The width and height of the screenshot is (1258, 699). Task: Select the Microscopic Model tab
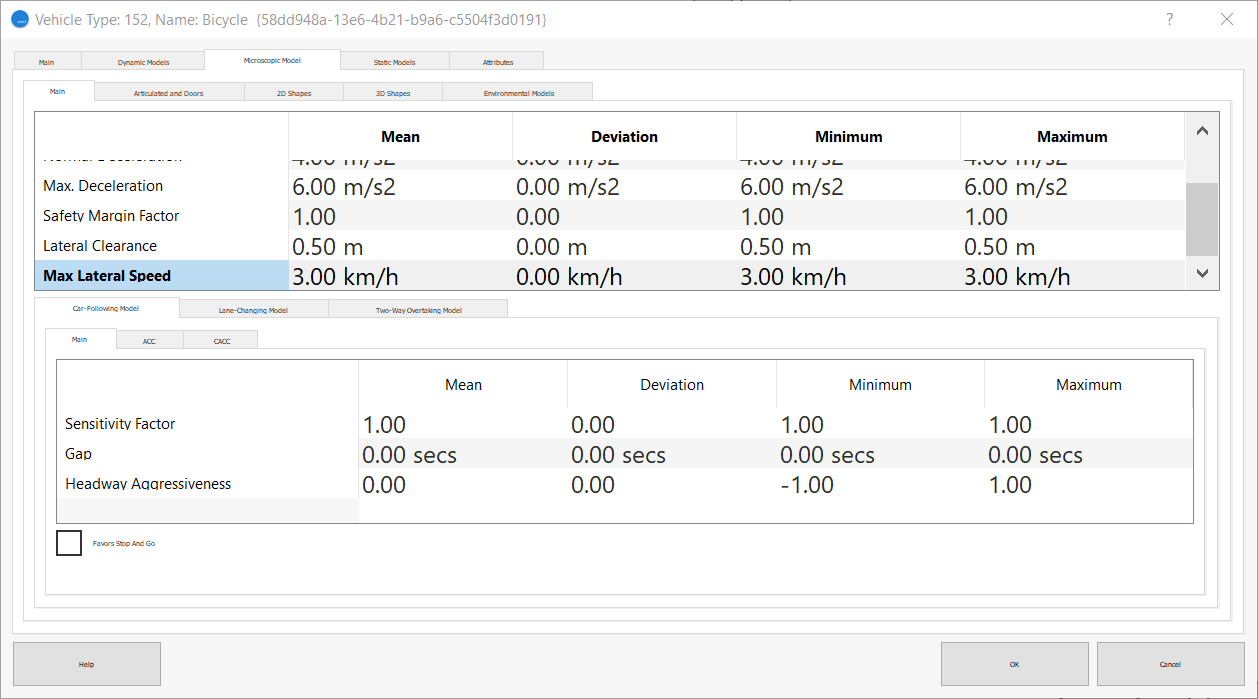tap(272, 60)
